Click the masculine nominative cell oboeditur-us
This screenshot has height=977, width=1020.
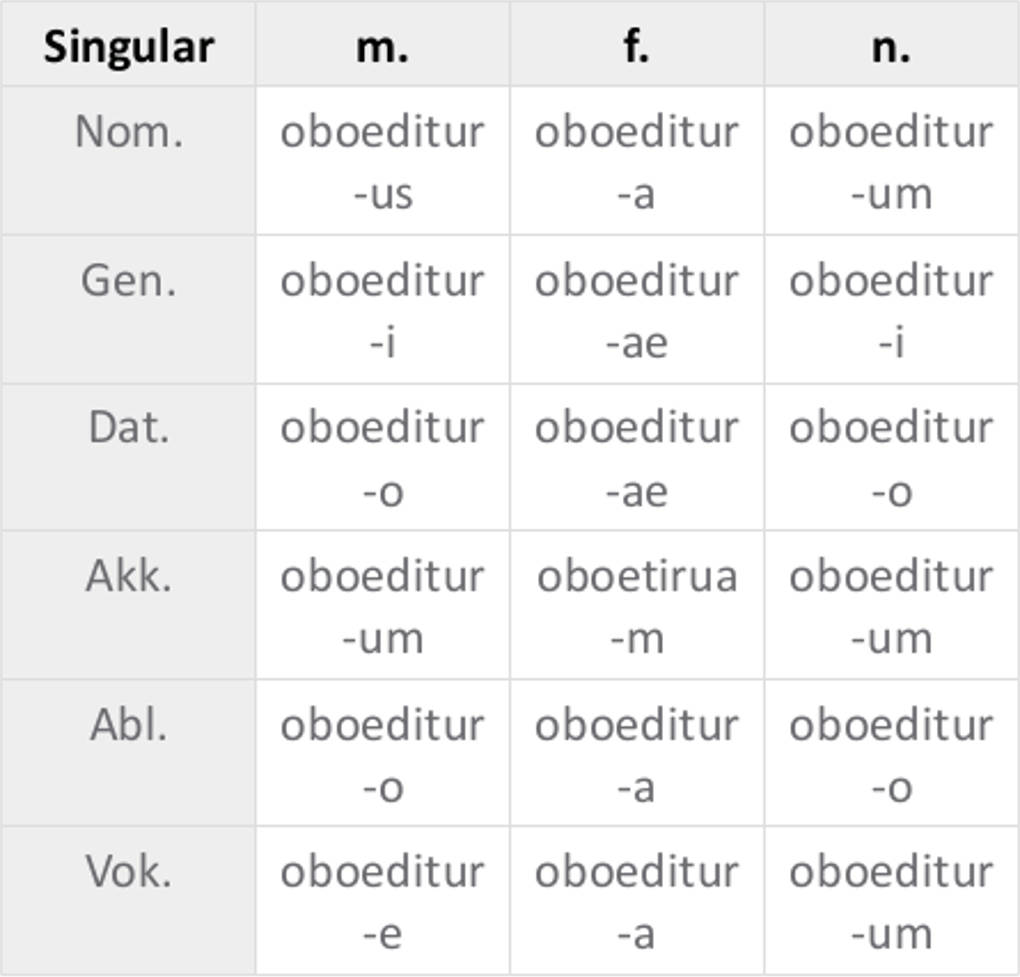click(x=382, y=161)
